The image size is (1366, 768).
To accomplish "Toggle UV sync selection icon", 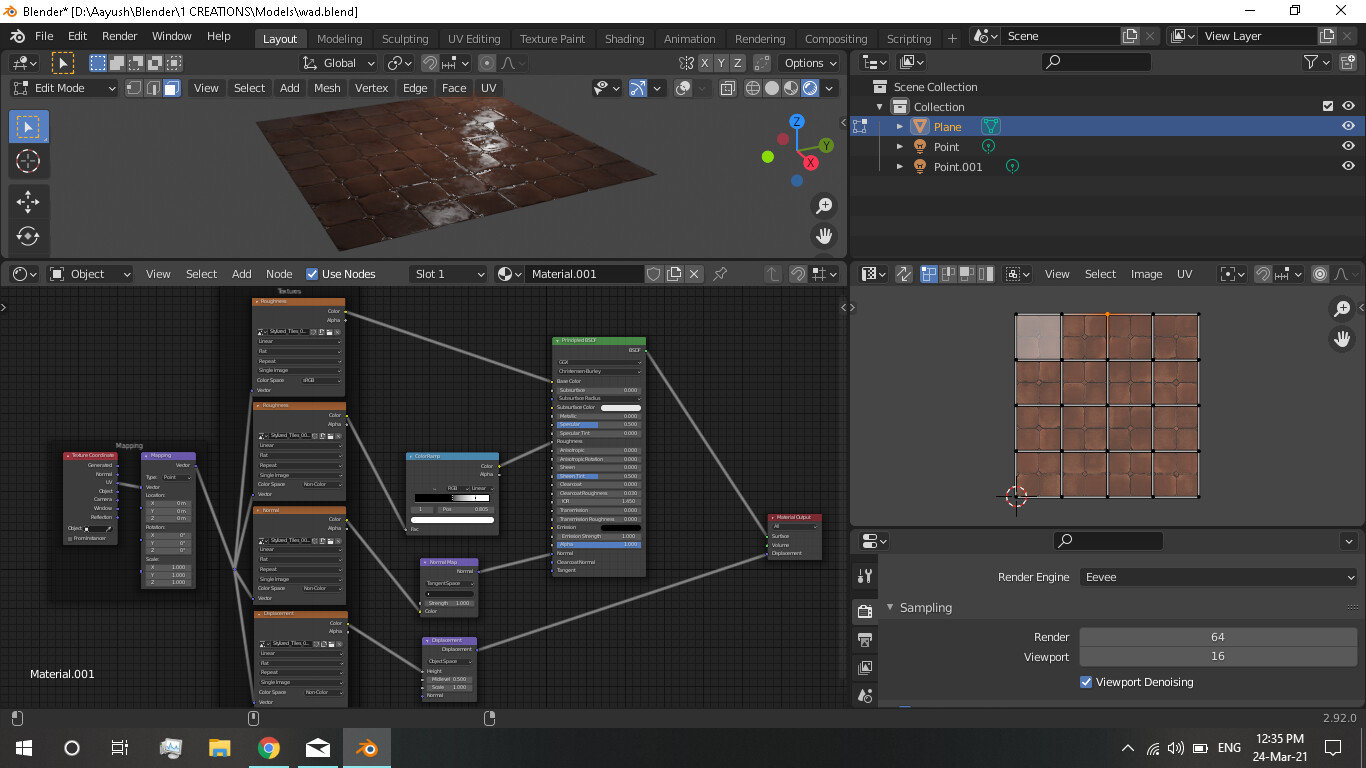I will 904,274.
